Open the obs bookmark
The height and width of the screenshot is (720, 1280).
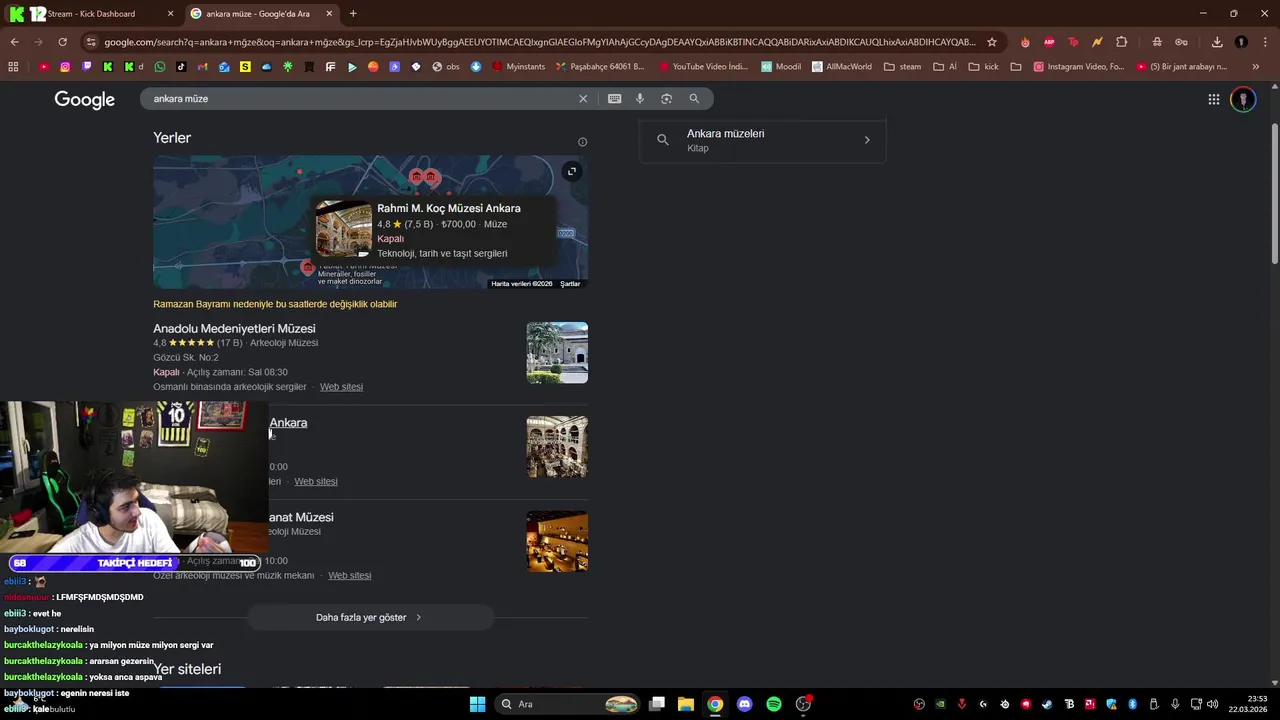pyautogui.click(x=446, y=67)
